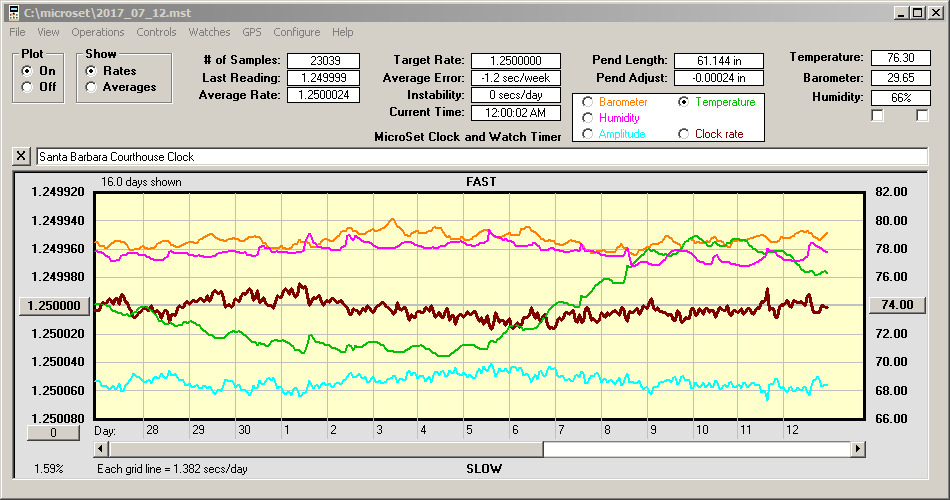The width and height of the screenshot is (950, 500).
Task: Click the Average Rate value field
Action: (324, 95)
